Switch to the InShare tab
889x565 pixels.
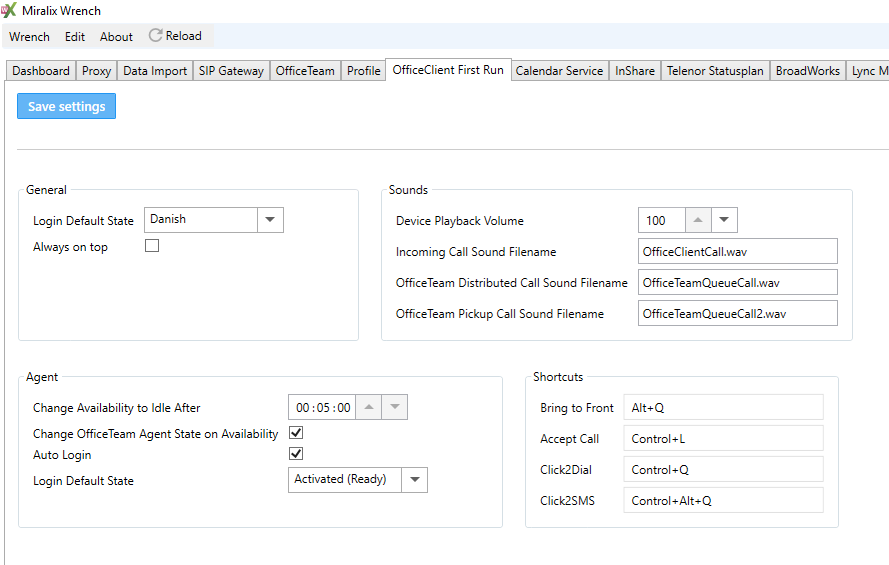point(634,71)
